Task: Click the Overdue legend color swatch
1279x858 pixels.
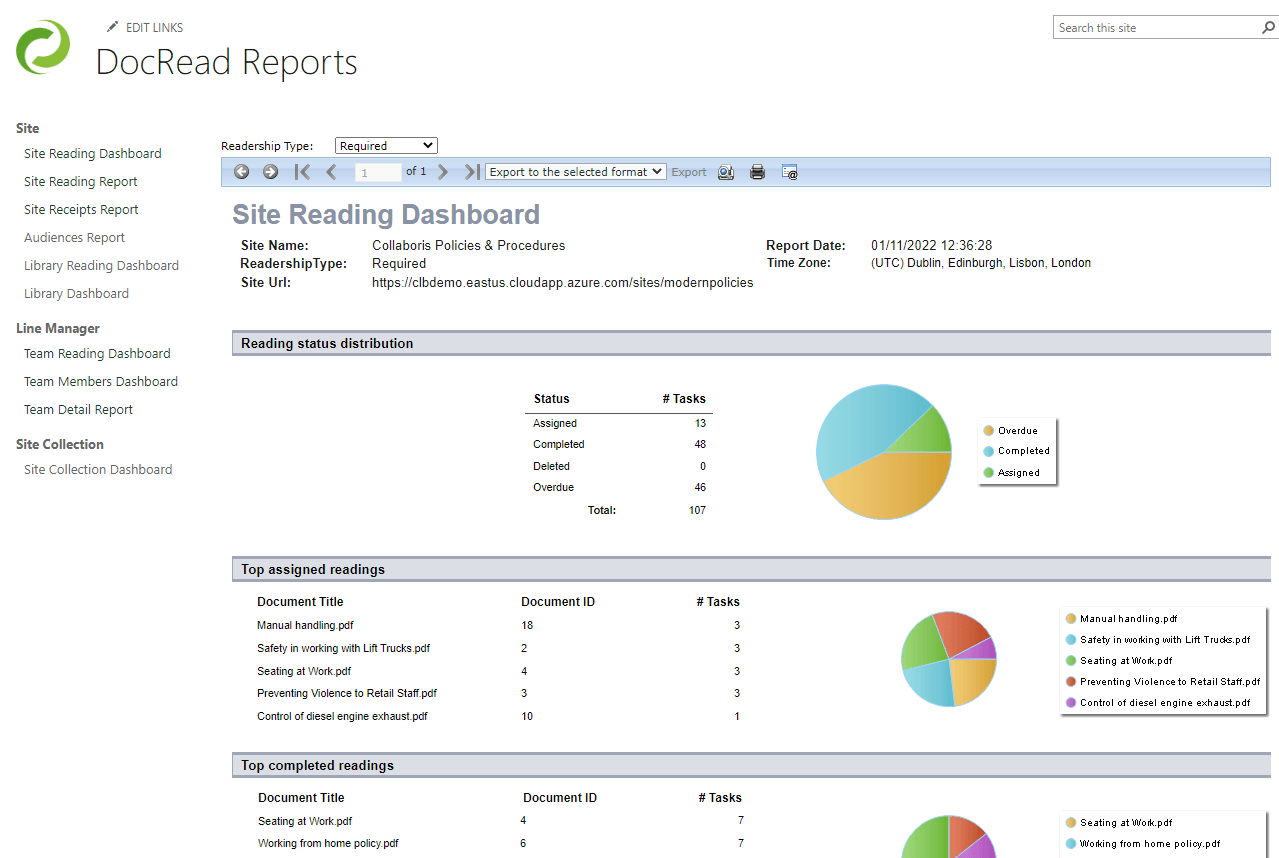Action: (x=988, y=431)
